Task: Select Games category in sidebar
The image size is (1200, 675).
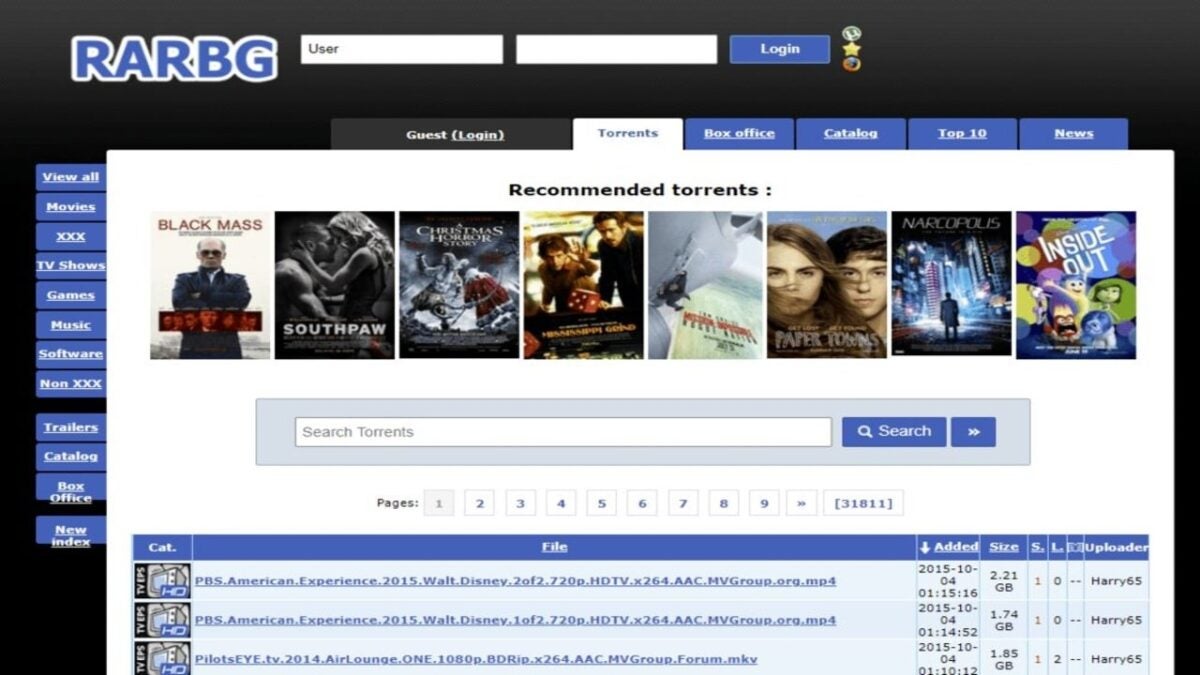Action: [71, 295]
